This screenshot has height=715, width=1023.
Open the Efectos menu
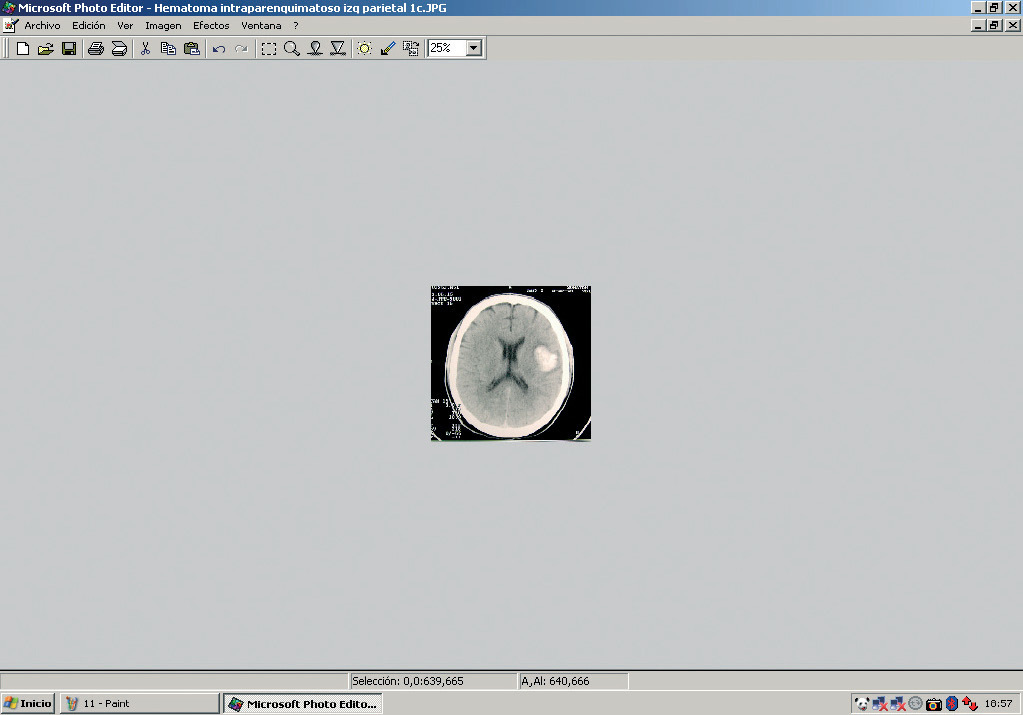211,26
